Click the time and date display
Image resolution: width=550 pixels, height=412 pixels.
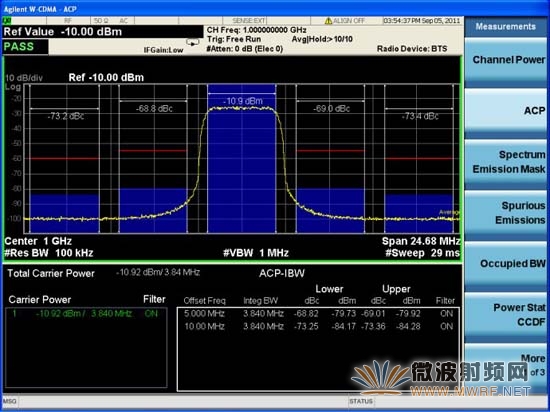pos(422,21)
